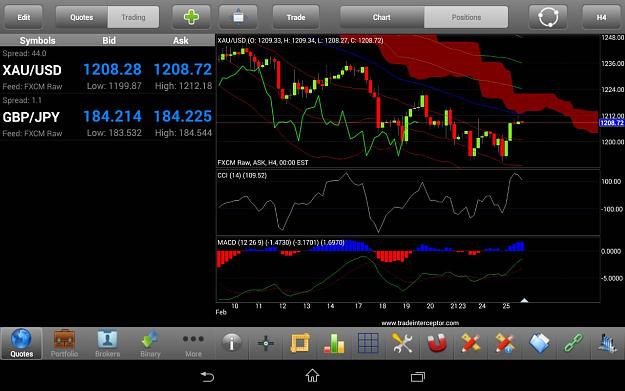Click the Bid column header
The height and width of the screenshot is (391, 625).
tap(109, 40)
